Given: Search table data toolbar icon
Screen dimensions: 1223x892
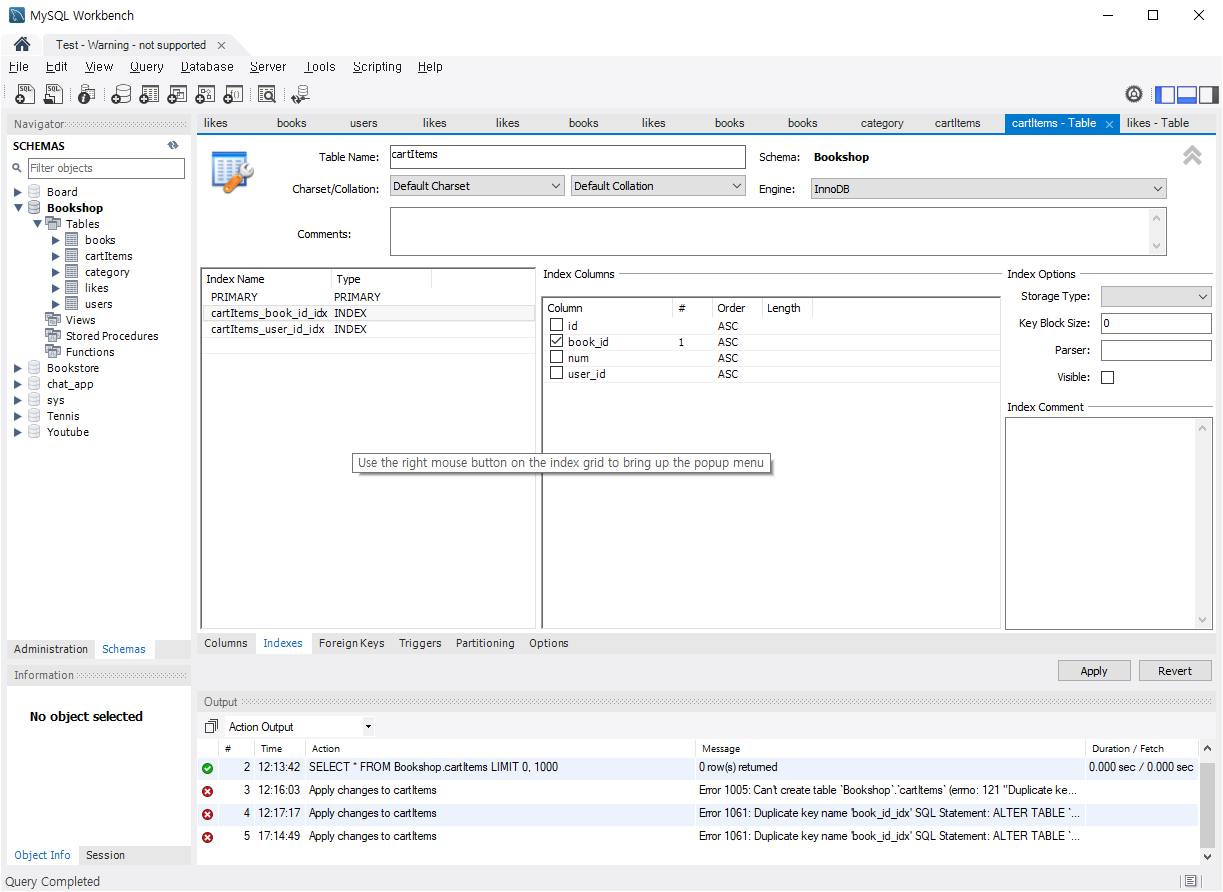Looking at the screenshot, I should click(x=267, y=94).
